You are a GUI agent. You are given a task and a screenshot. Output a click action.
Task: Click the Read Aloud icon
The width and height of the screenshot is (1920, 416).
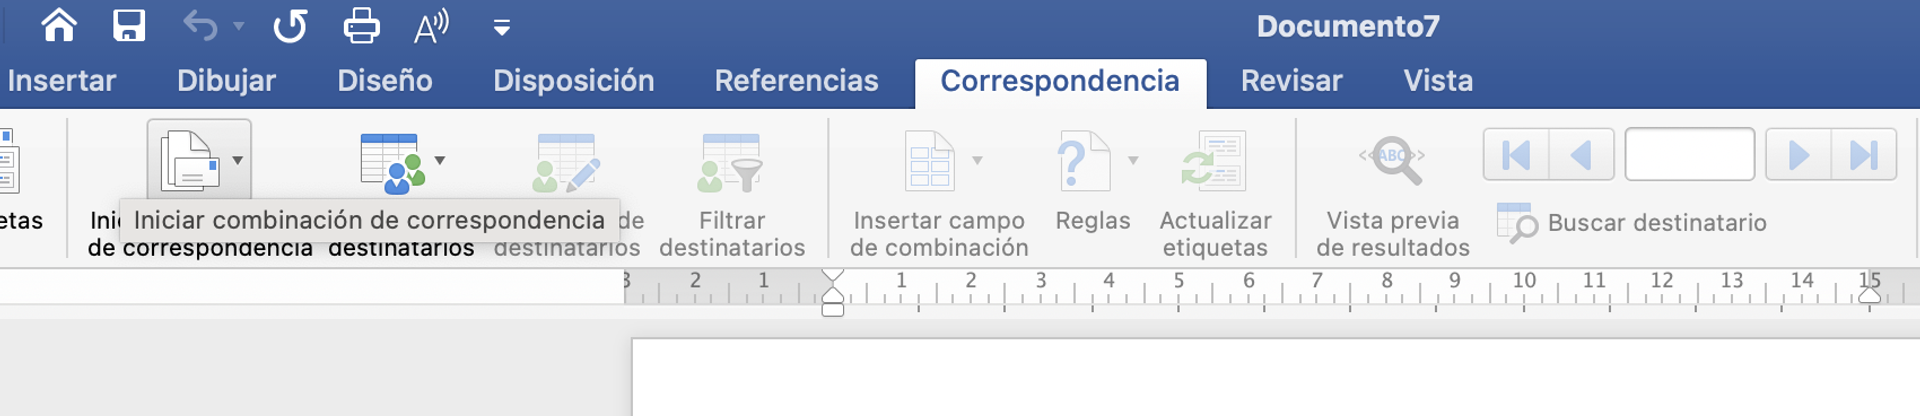431,26
